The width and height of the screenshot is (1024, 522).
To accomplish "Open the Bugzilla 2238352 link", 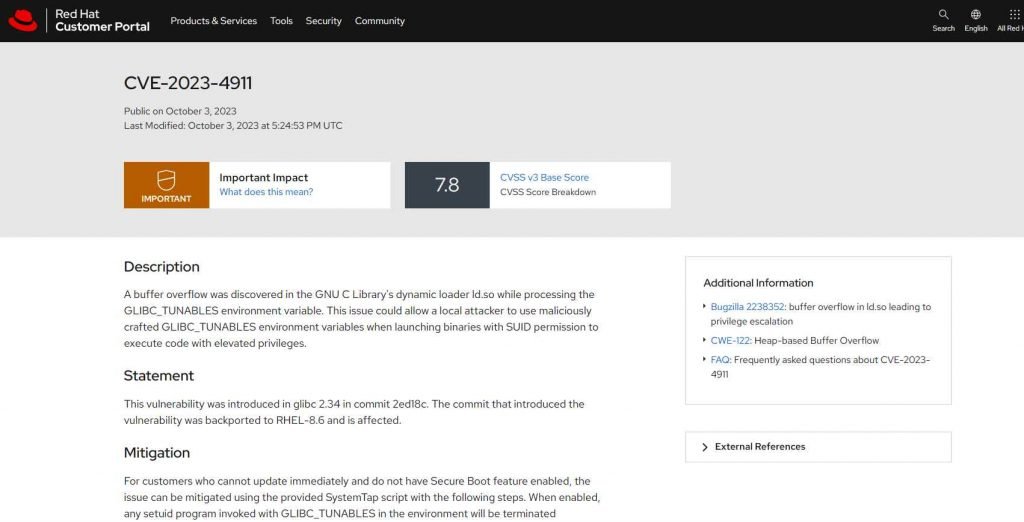I will [x=747, y=306].
